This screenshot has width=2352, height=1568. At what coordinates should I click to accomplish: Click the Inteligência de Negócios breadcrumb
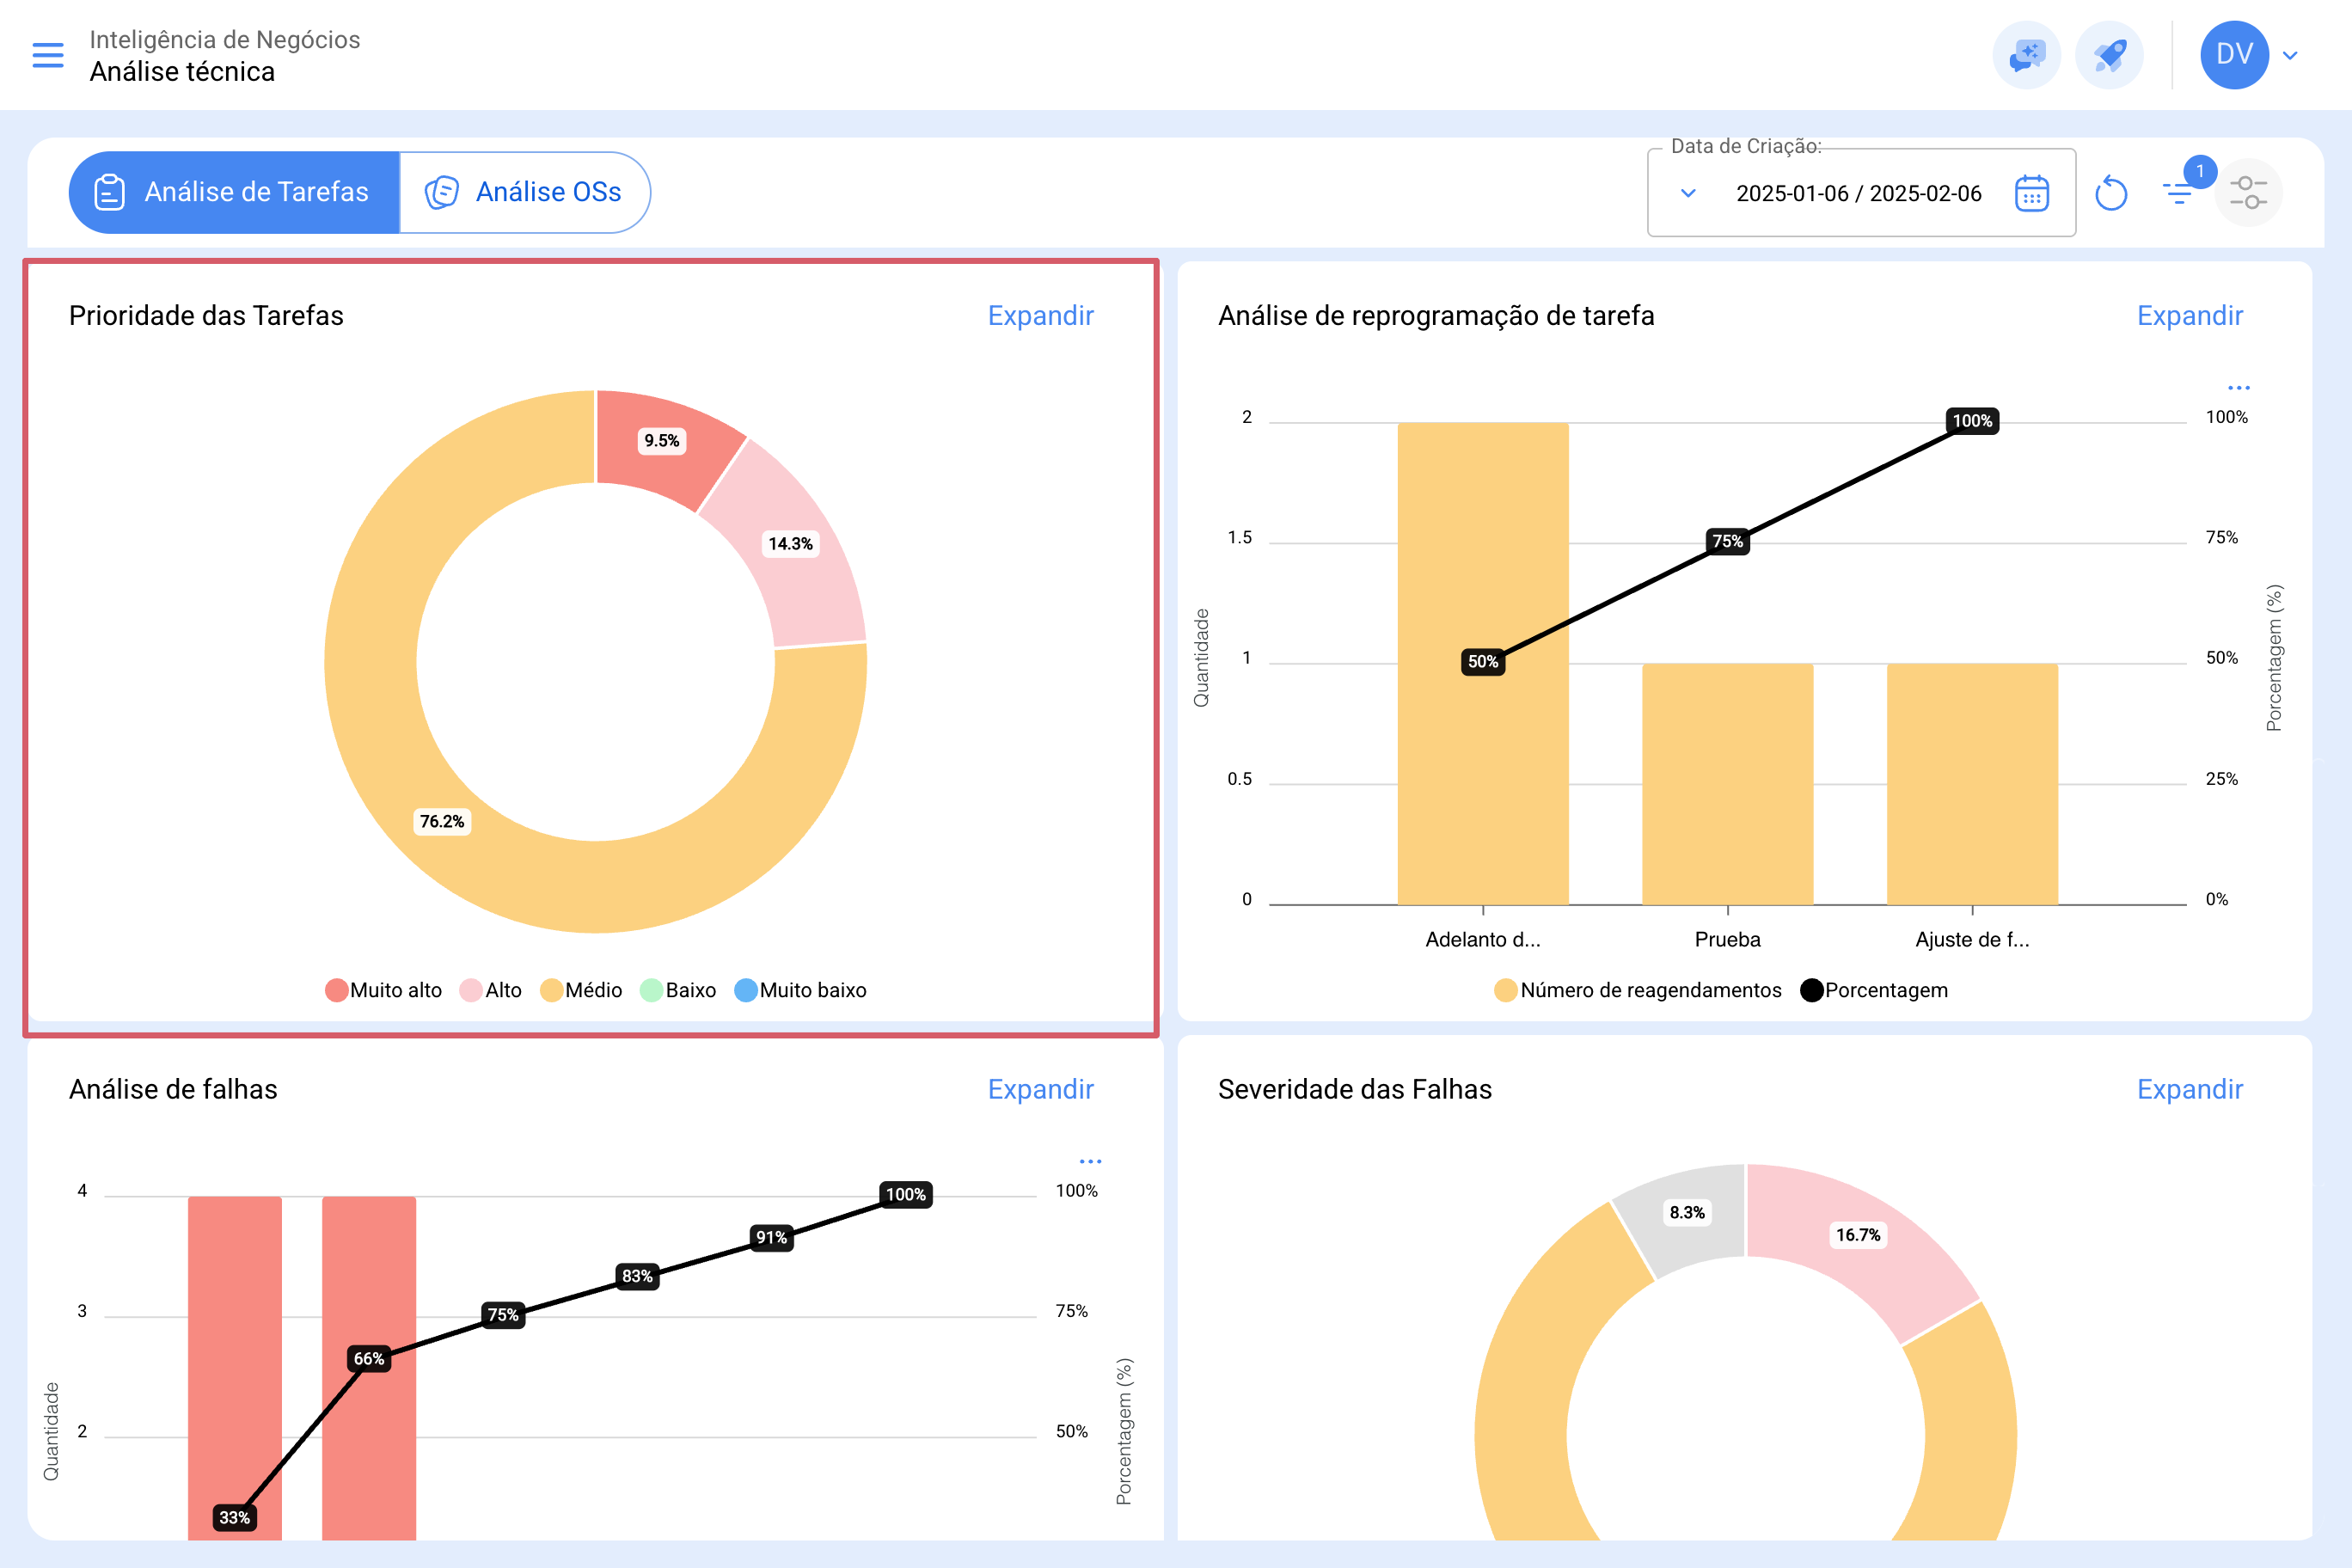(x=225, y=39)
